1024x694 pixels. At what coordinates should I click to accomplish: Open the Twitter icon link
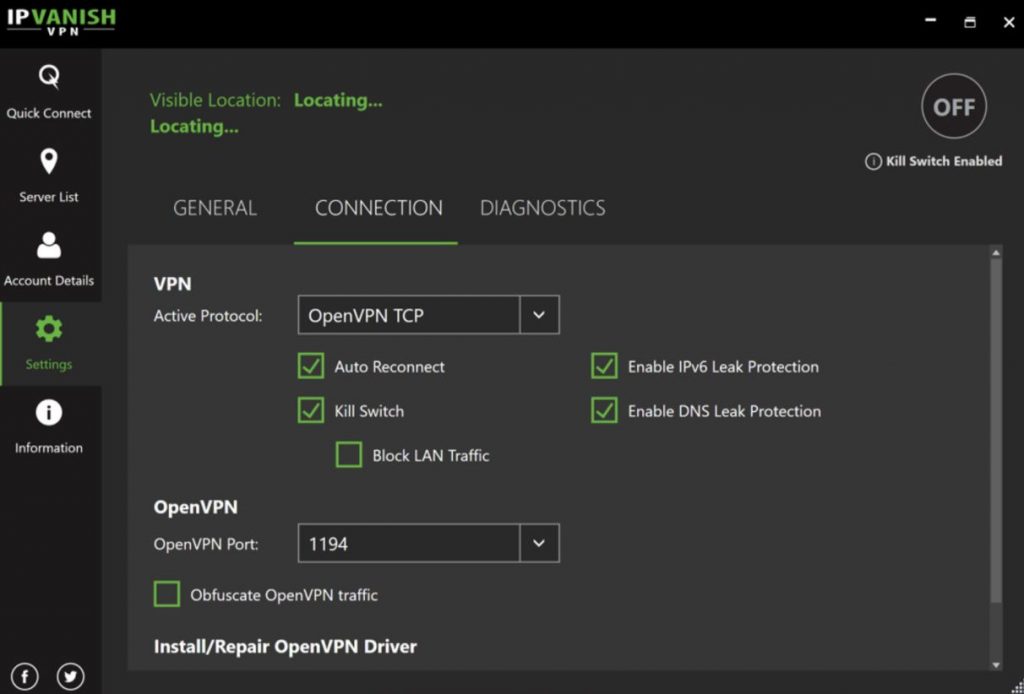coord(71,676)
